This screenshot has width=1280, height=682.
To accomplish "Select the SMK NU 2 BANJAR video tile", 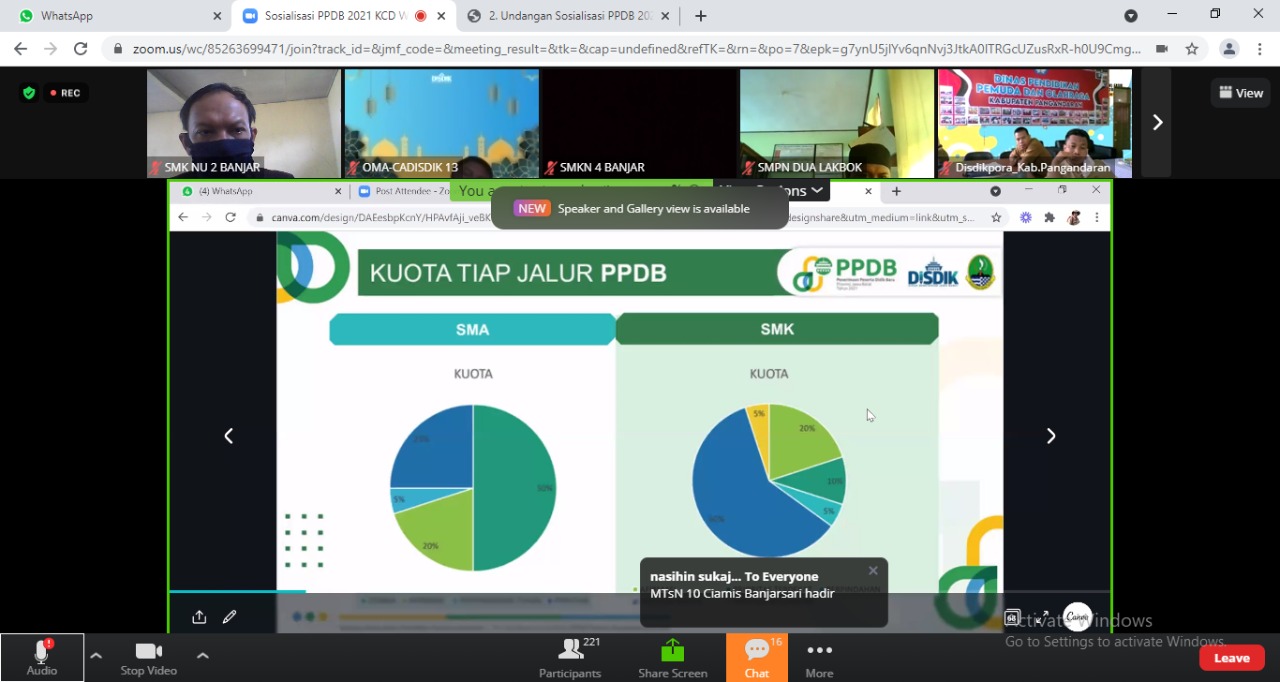I will [x=244, y=123].
